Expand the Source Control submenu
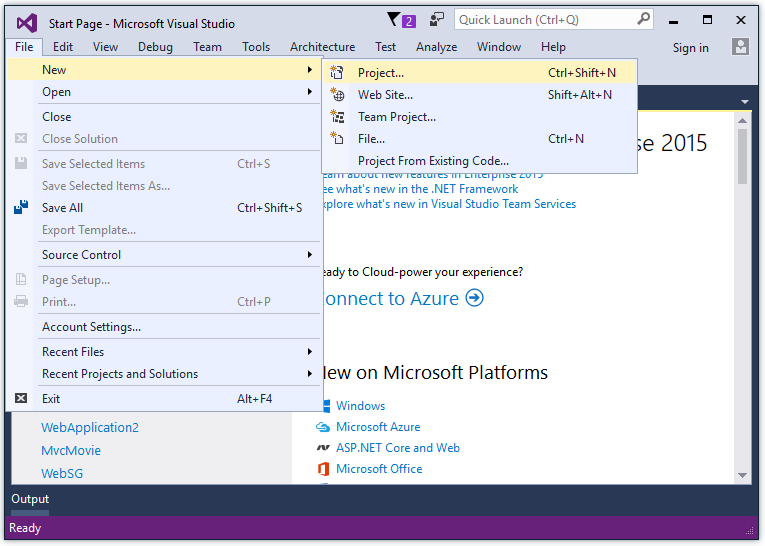Image resolution: width=765 pixels, height=546 pixels. 310,255
